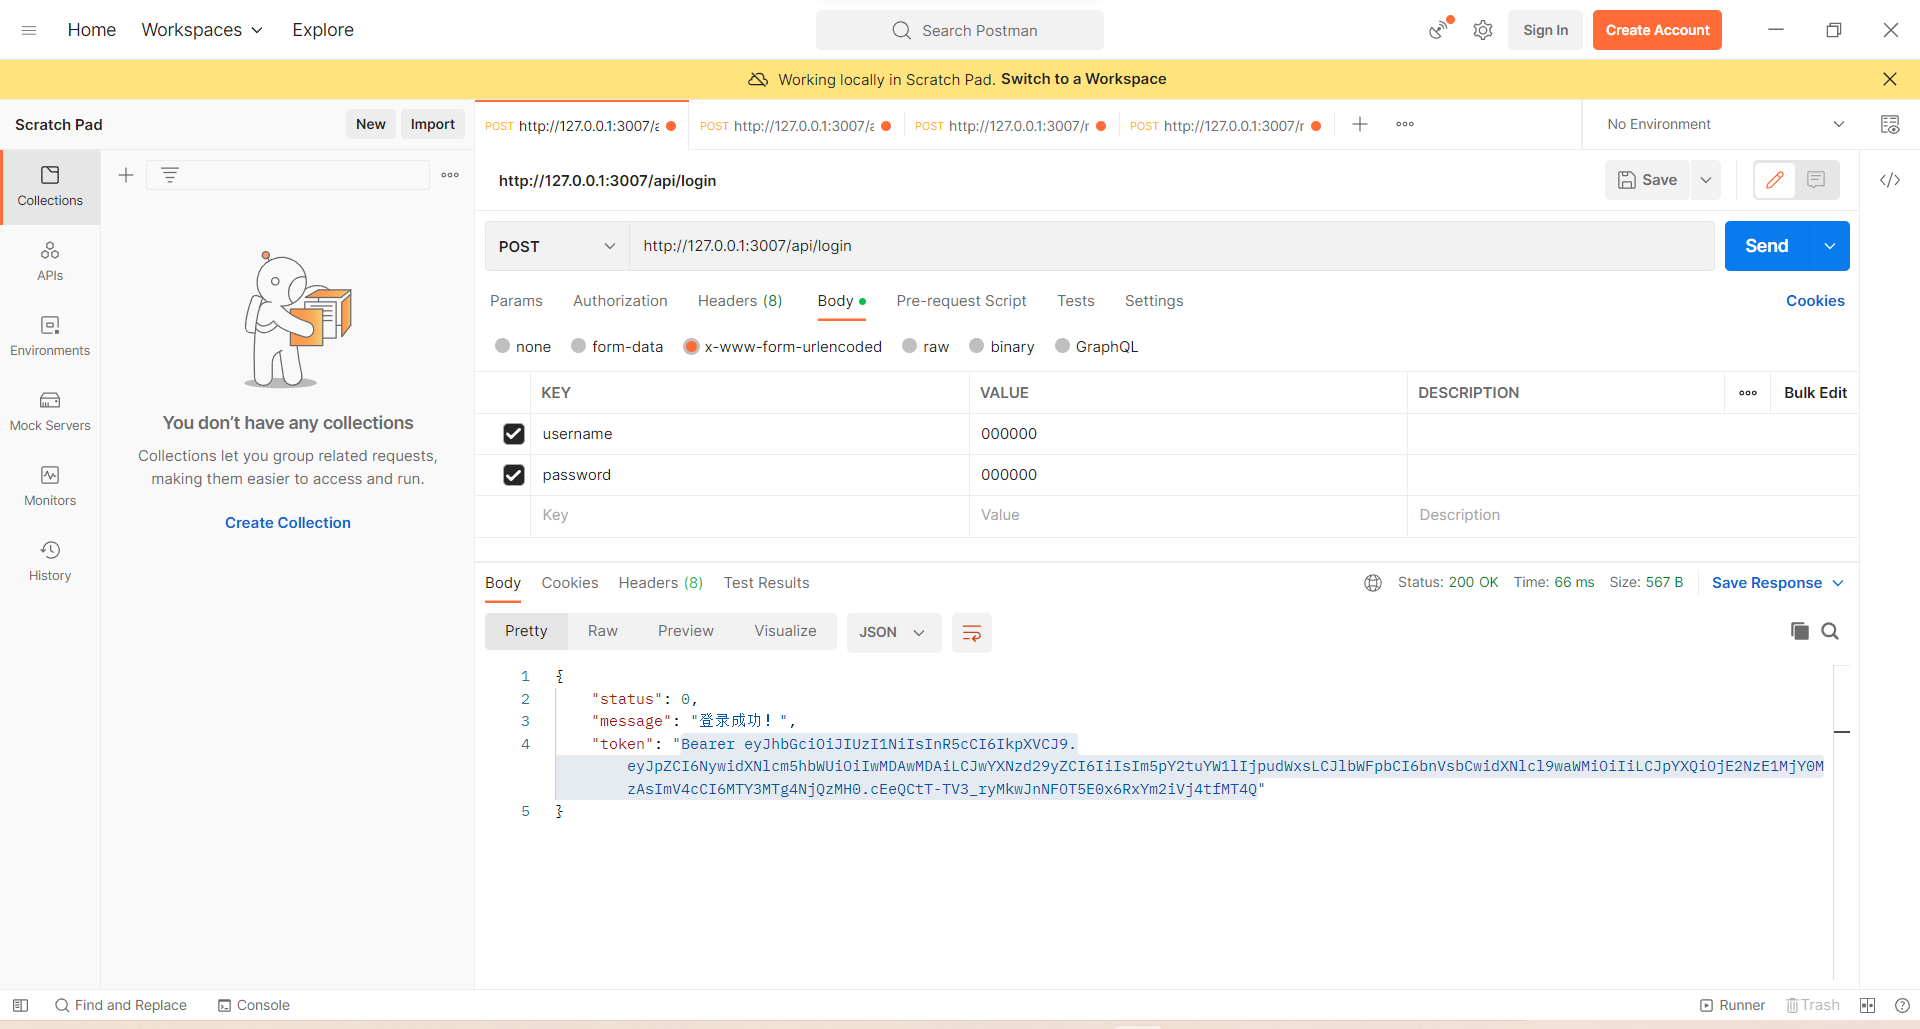This screenshot has height=1029, width=1920.
Task: Save the current request
Action: pos(1647,180)
